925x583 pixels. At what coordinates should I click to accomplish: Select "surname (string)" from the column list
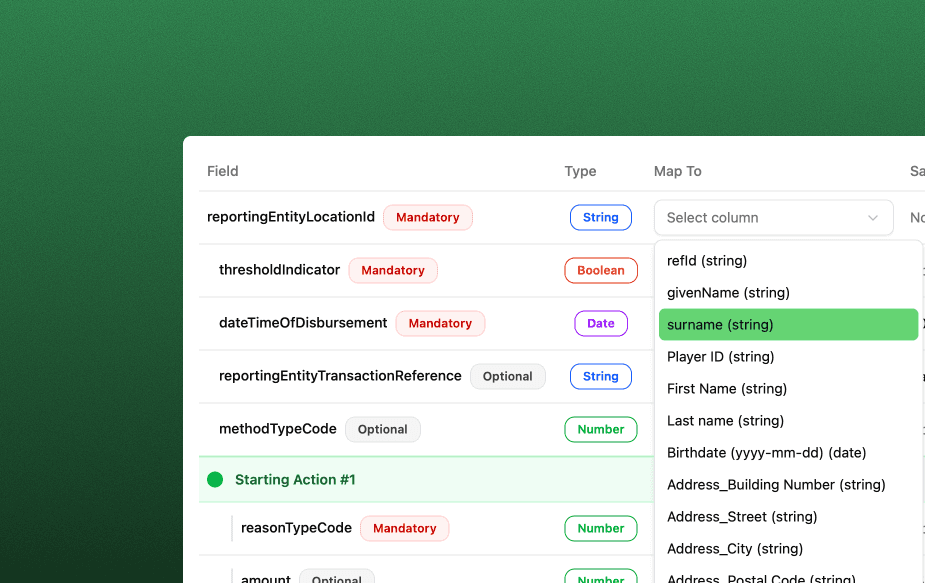click(x=720, y=324)
